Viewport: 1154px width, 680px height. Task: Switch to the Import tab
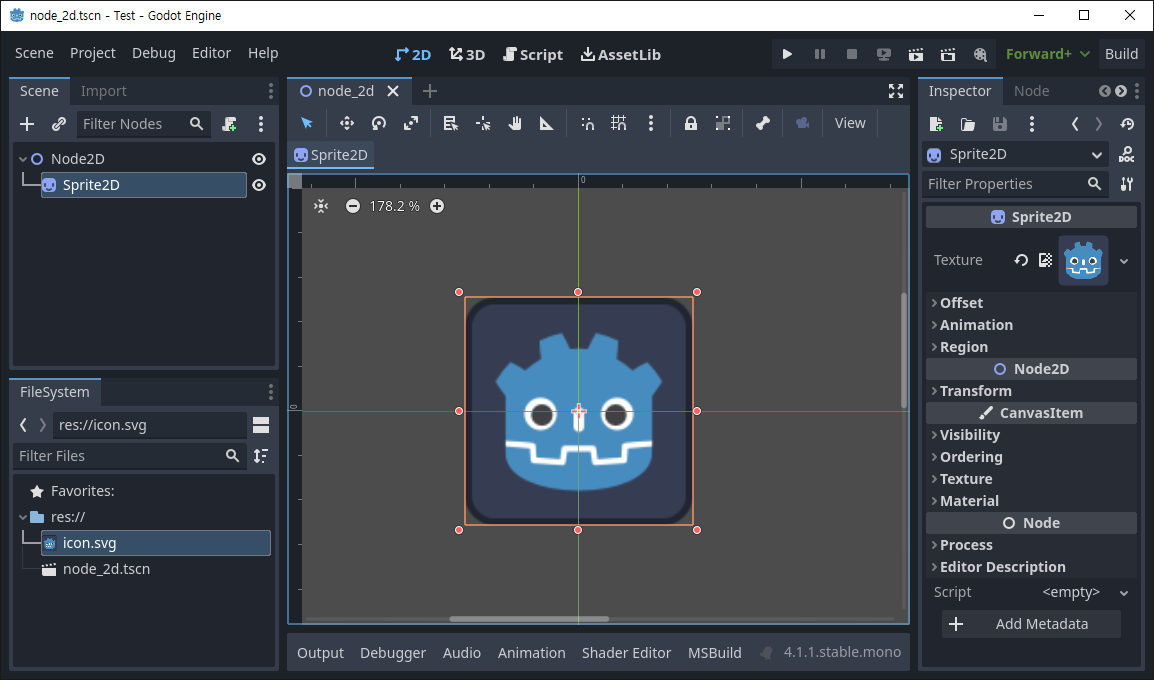click(104, 91)
